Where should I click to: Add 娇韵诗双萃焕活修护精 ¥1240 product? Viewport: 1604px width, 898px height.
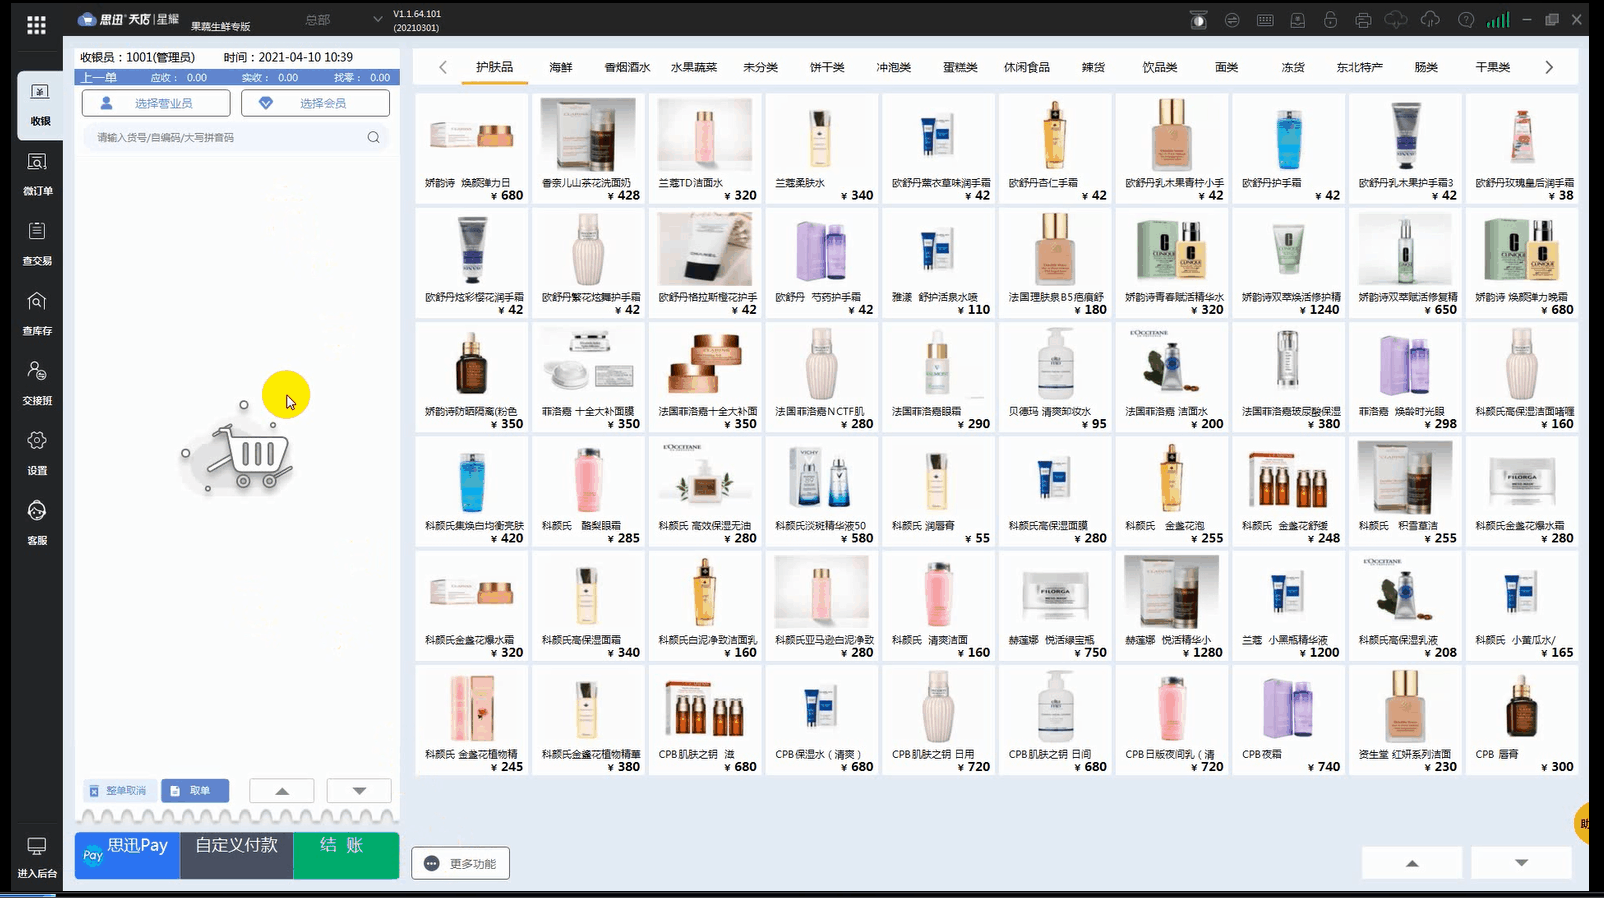[x=1288, y=262]
